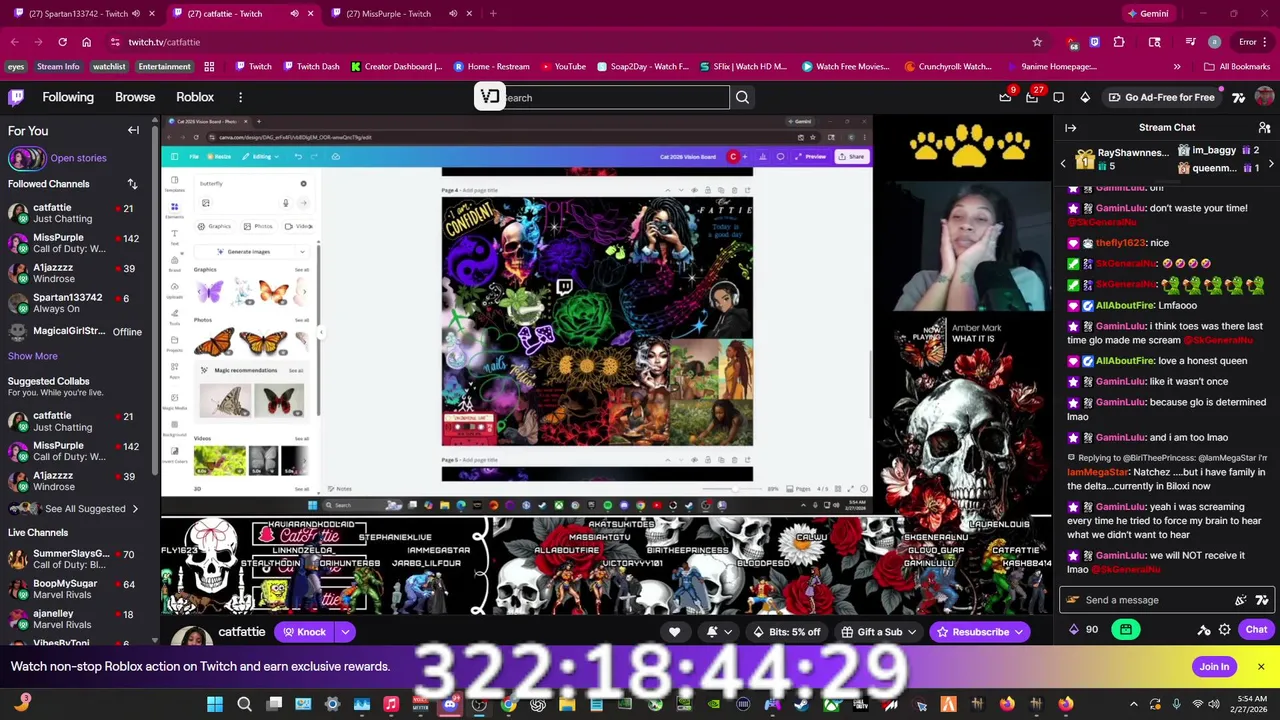Click the Resubscribe dropdown button
Screen dimensions: 1280x720
981,632
